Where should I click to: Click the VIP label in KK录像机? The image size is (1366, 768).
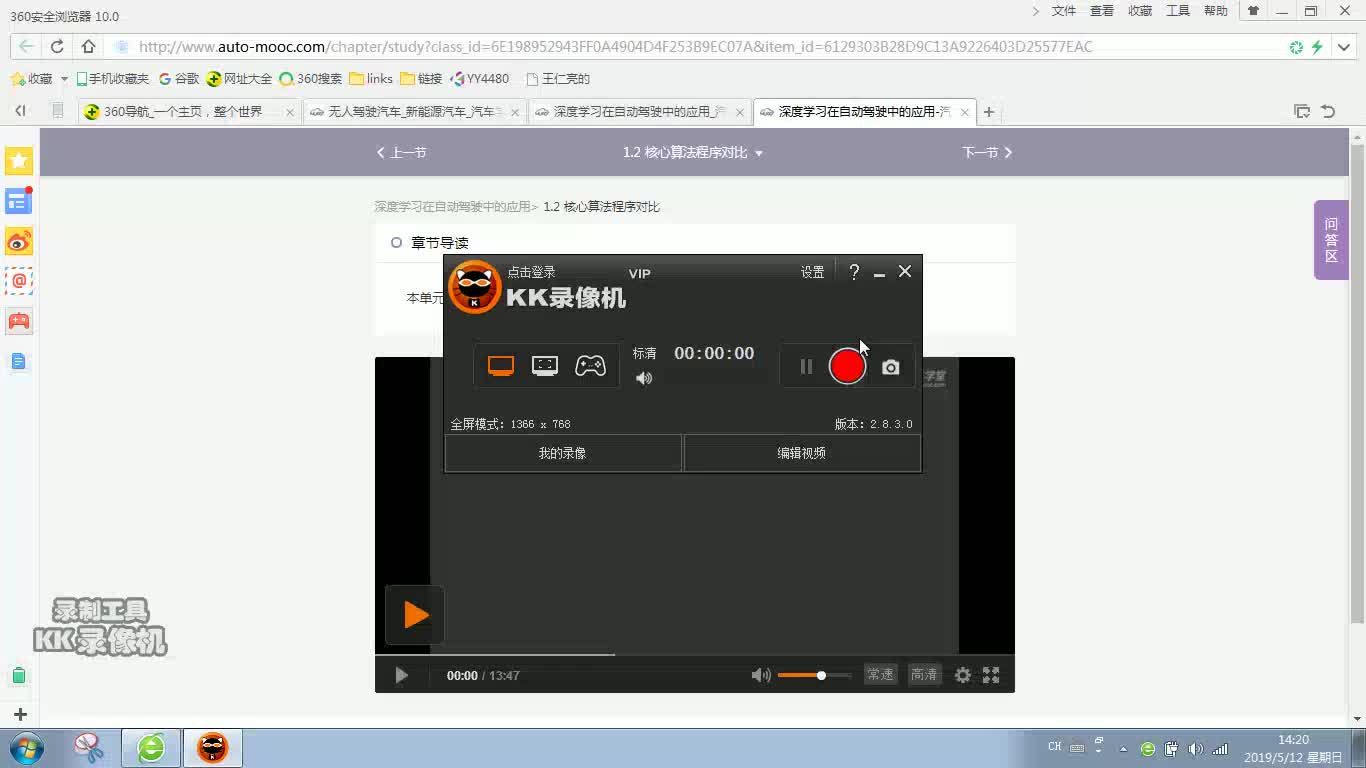639,273
